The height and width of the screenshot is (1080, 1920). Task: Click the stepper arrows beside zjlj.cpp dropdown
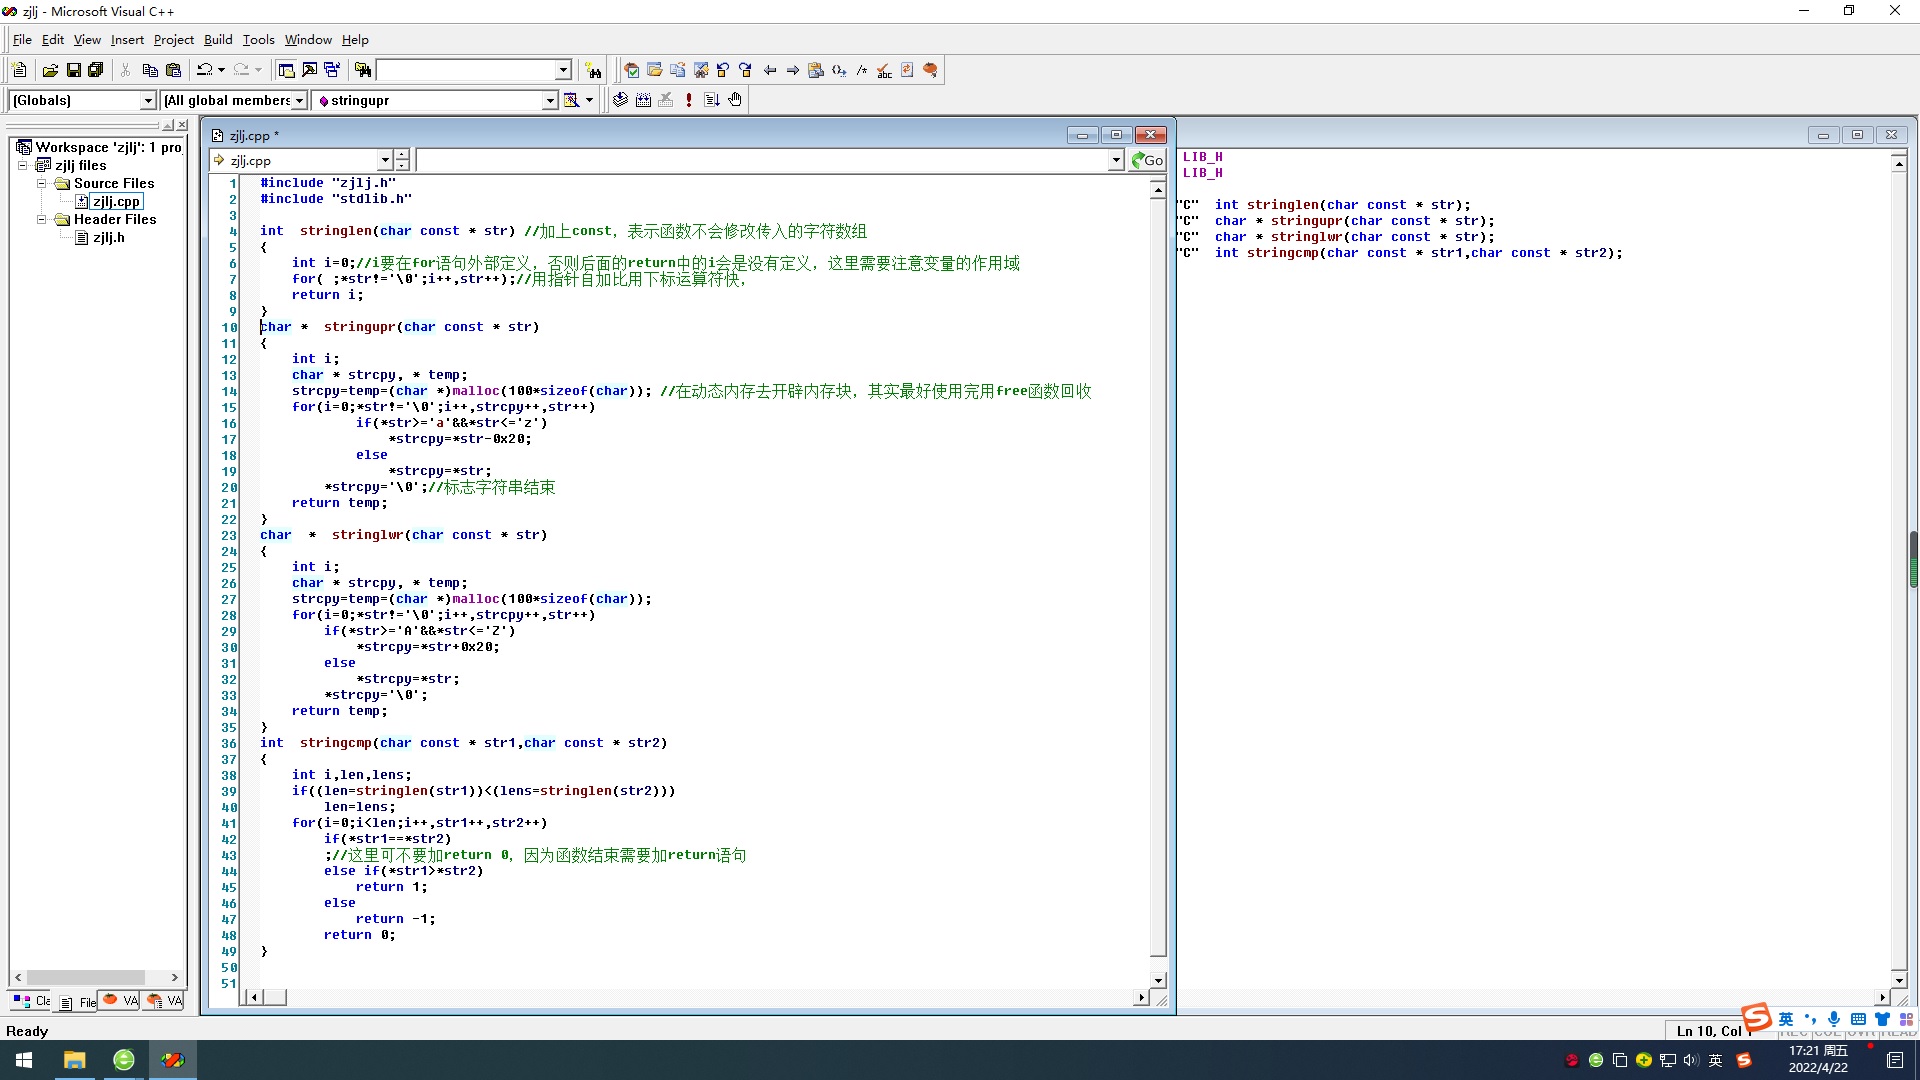(401, 160)
